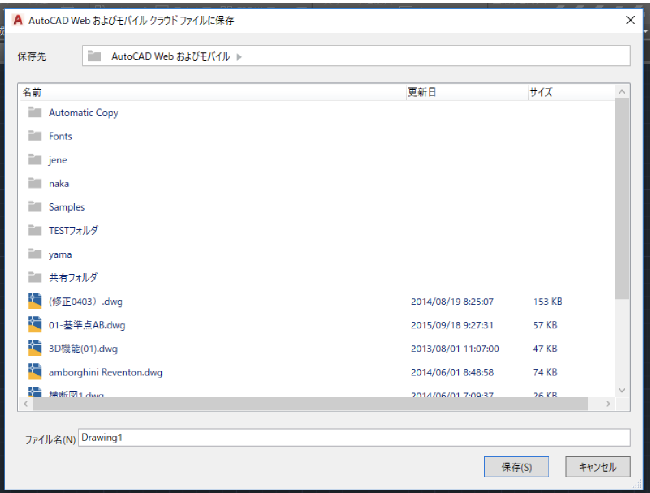Click the ファイル名 input field
Screen dimensions: 650x493
click(354, 437)
